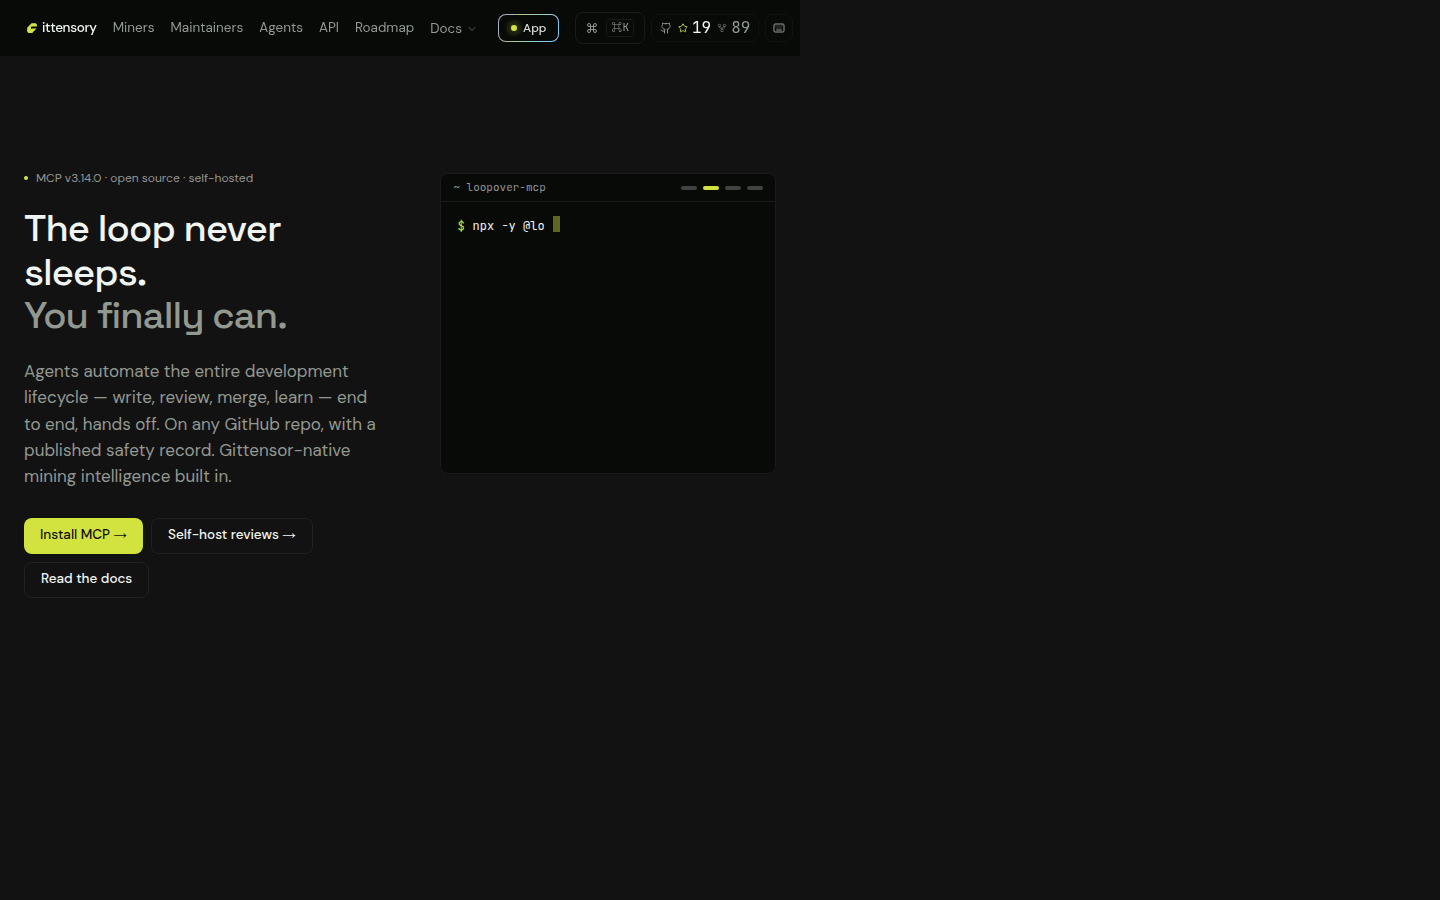
Task: Launch the App button in the header
Action: (528, 28)
